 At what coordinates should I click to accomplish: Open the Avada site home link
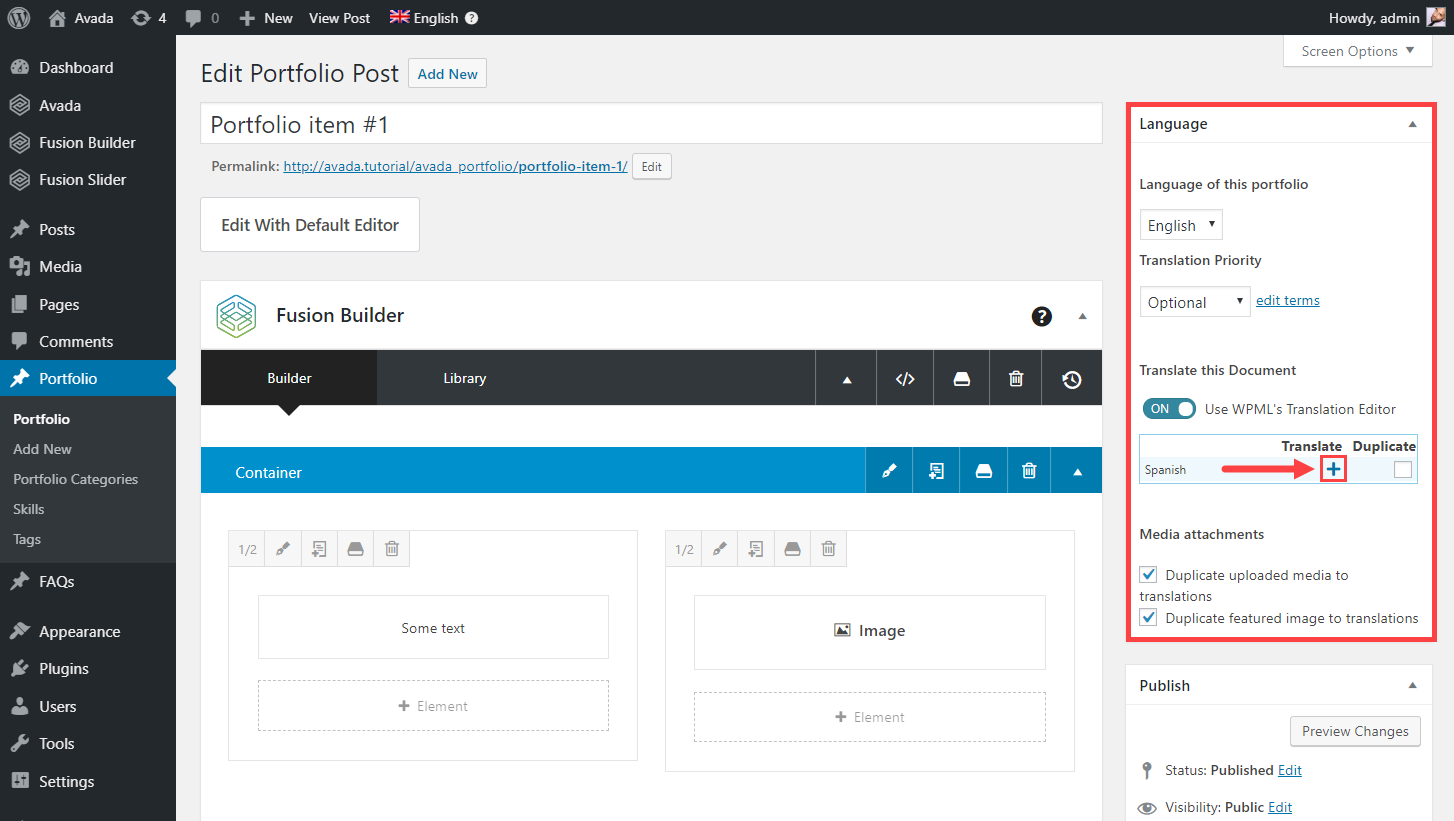[x=81, y=18]
